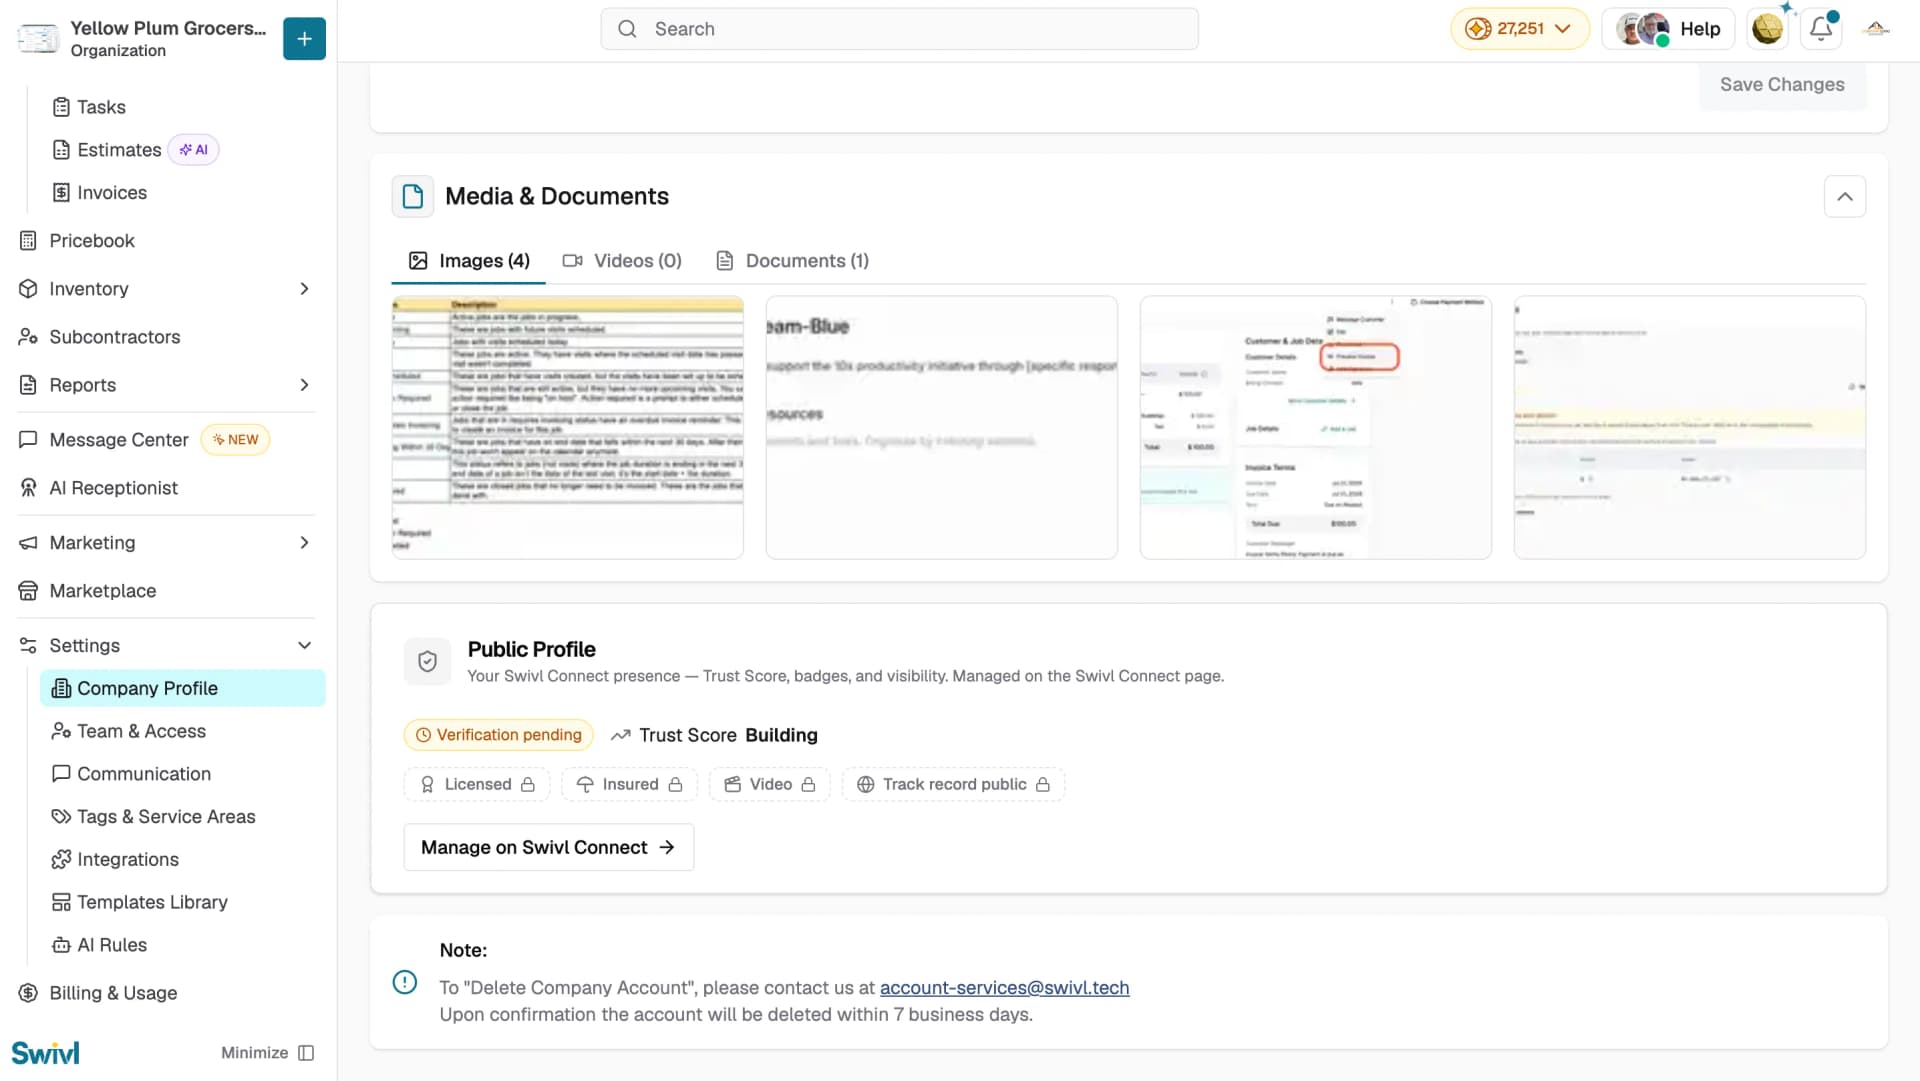Screen dimensions: 1920x1081
Task: Open the fourth faded yellow-band image thumbnail
Action: 1690,427
